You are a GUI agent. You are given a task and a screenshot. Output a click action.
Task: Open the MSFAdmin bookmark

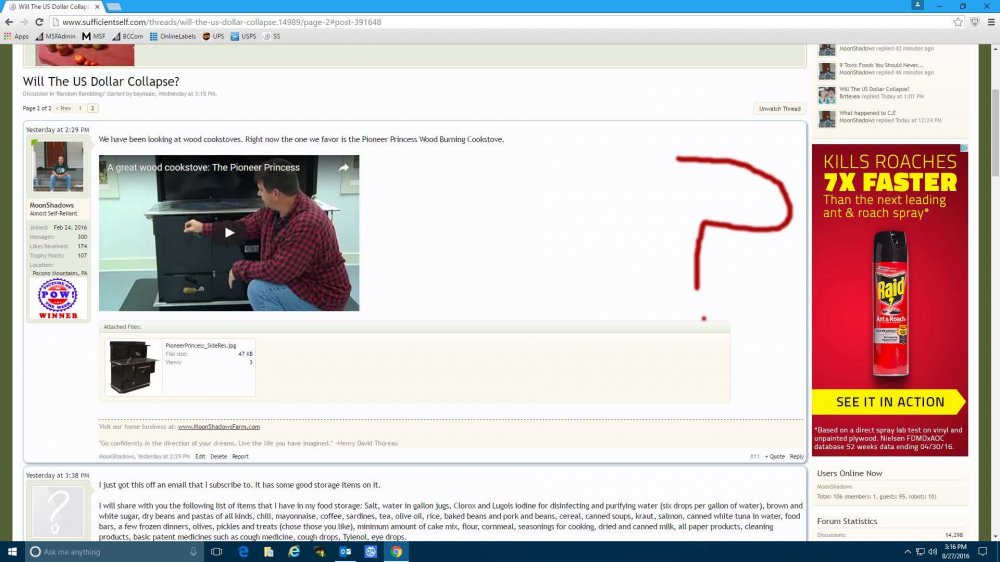[x=55, y=36]
